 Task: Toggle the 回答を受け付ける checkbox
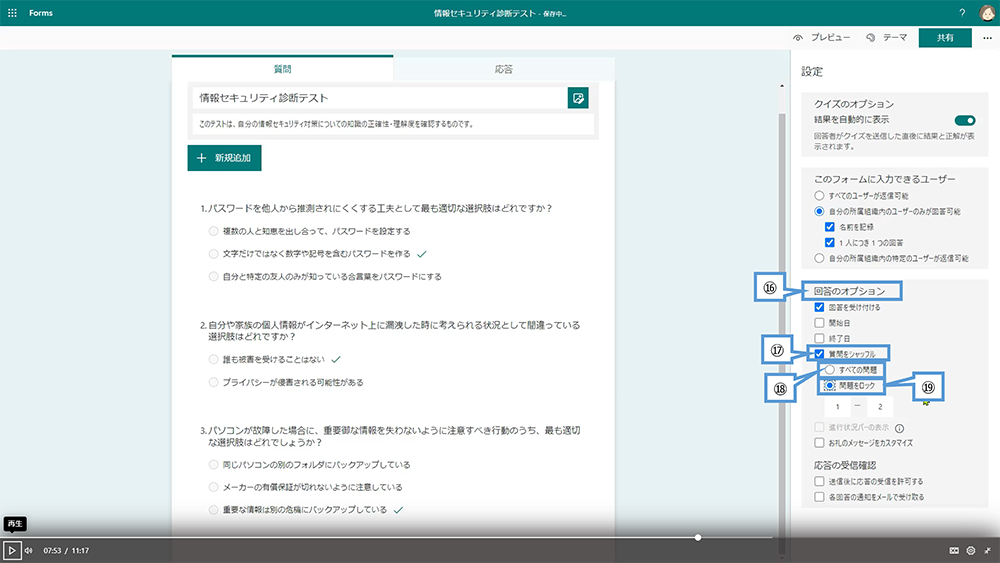point(819,307)
